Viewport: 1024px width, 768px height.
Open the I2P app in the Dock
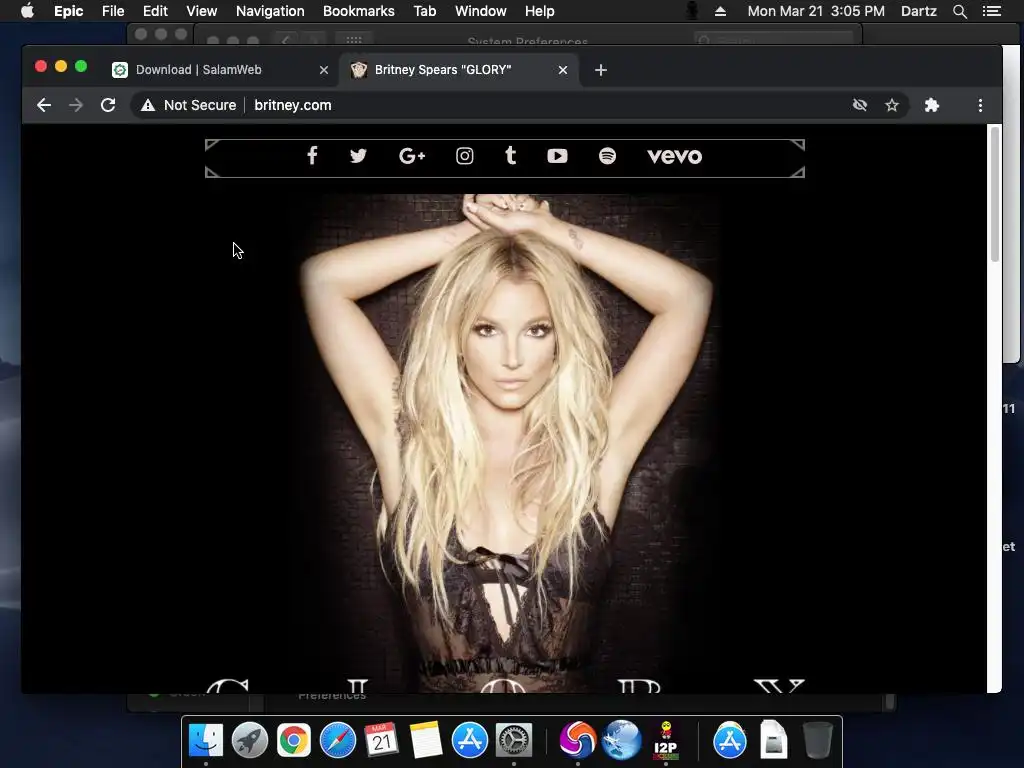point(665,740)
